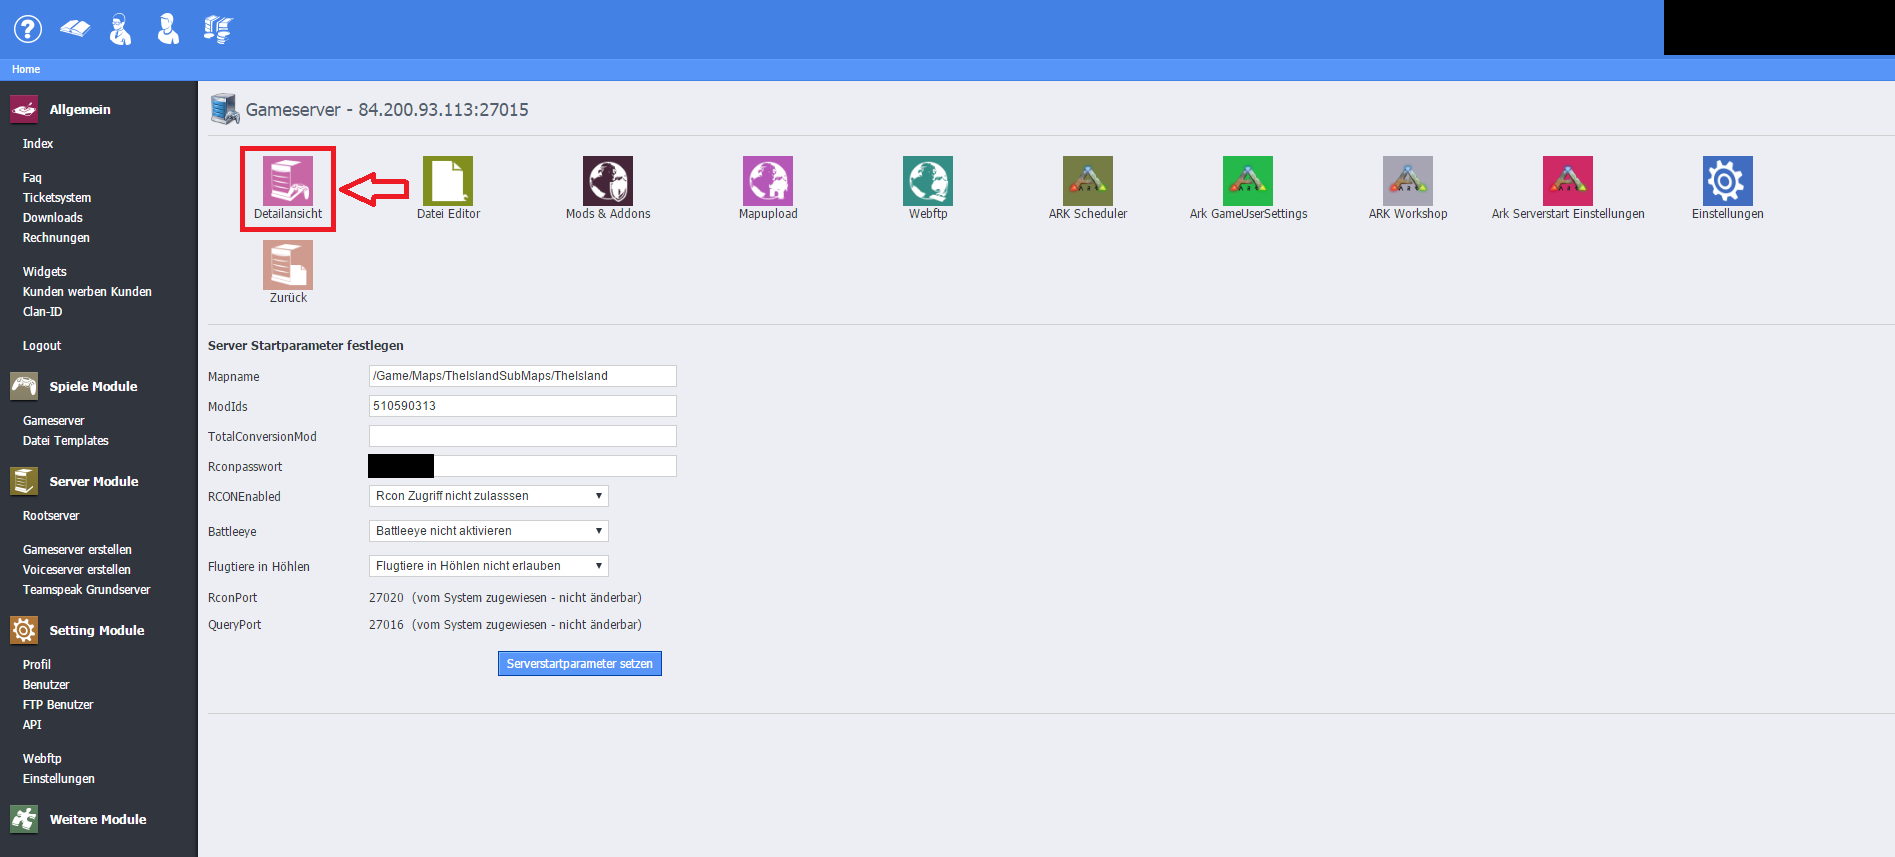
Task: Open ARK Scheduler
Action: [x=1088, y=182]
